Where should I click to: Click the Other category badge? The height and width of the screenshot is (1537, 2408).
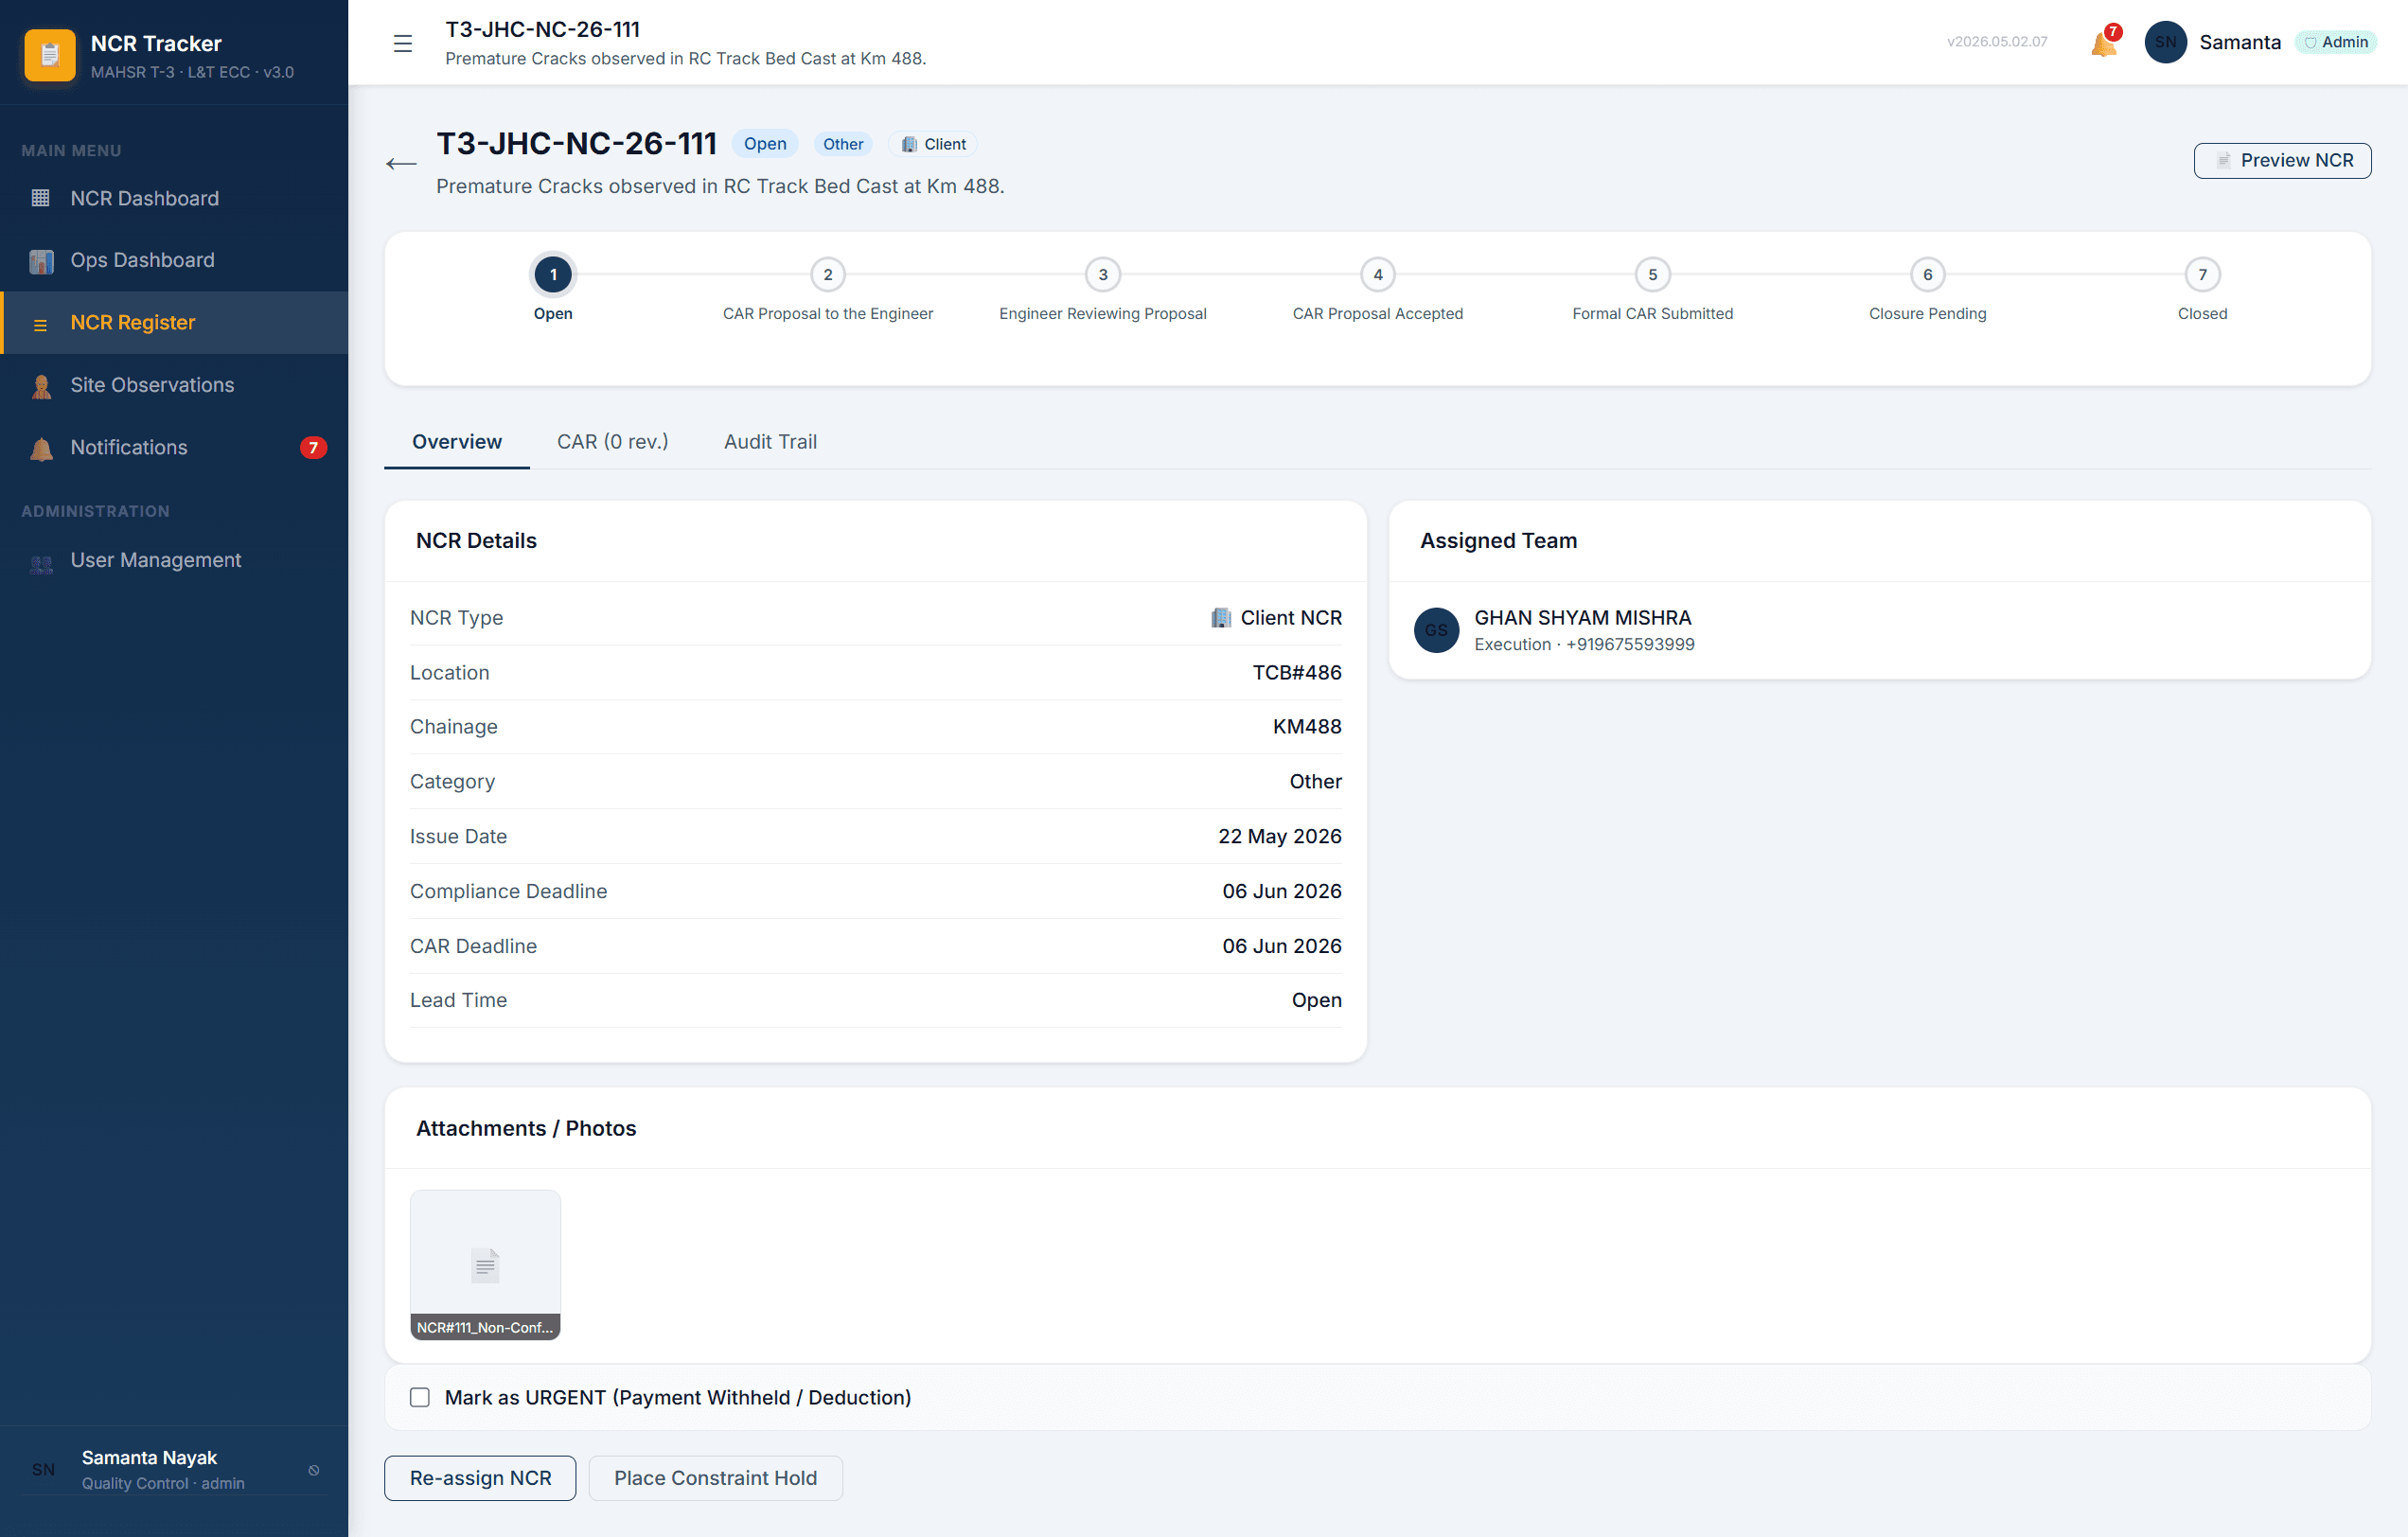point(843,144)
